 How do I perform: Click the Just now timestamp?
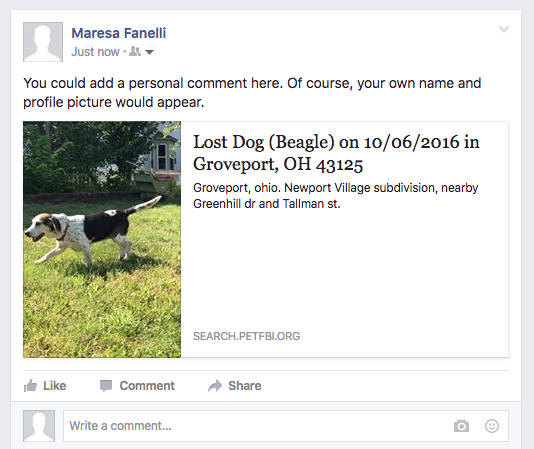coord(95,52)
